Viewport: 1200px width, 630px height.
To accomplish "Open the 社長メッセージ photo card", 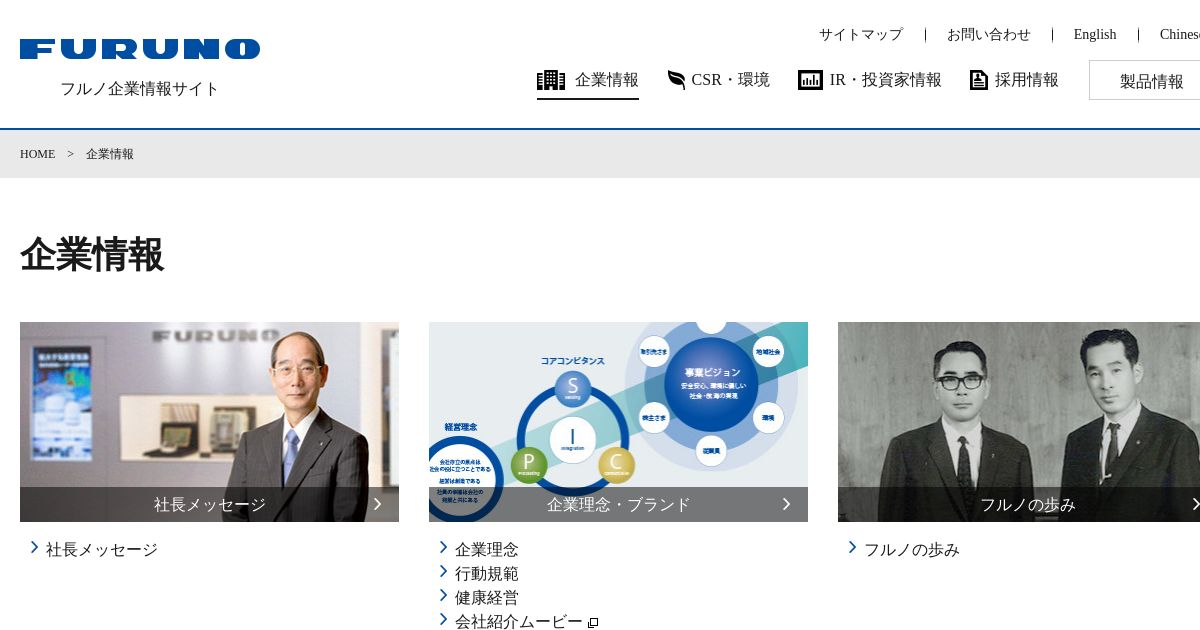I will (x=209, y=422).
